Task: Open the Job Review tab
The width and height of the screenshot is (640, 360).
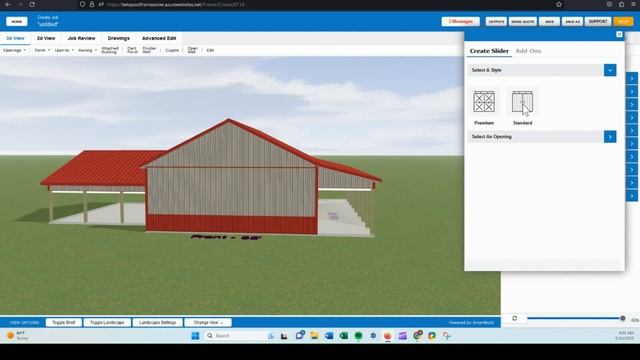Action: click(x=81, y=38)
